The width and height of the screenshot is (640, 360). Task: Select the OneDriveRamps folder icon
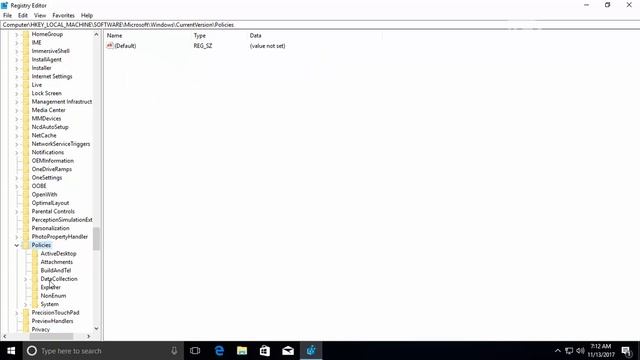26,169
